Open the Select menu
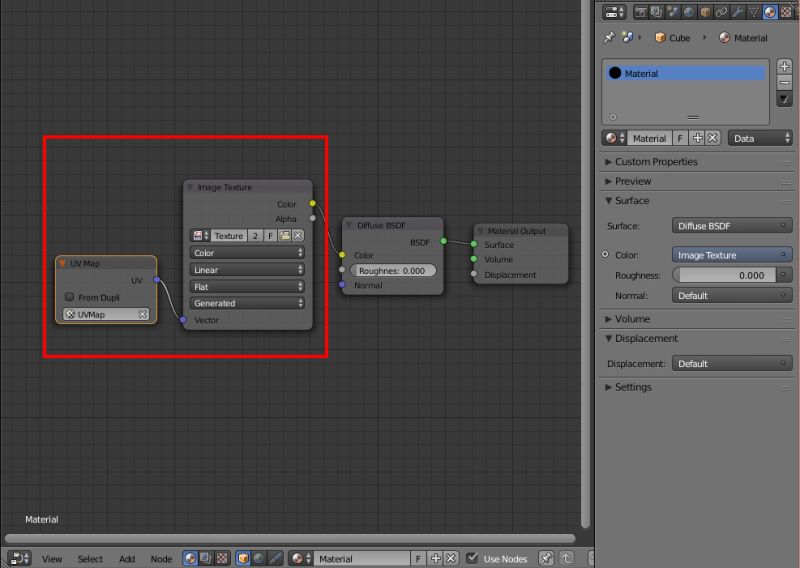 [90, 559]
